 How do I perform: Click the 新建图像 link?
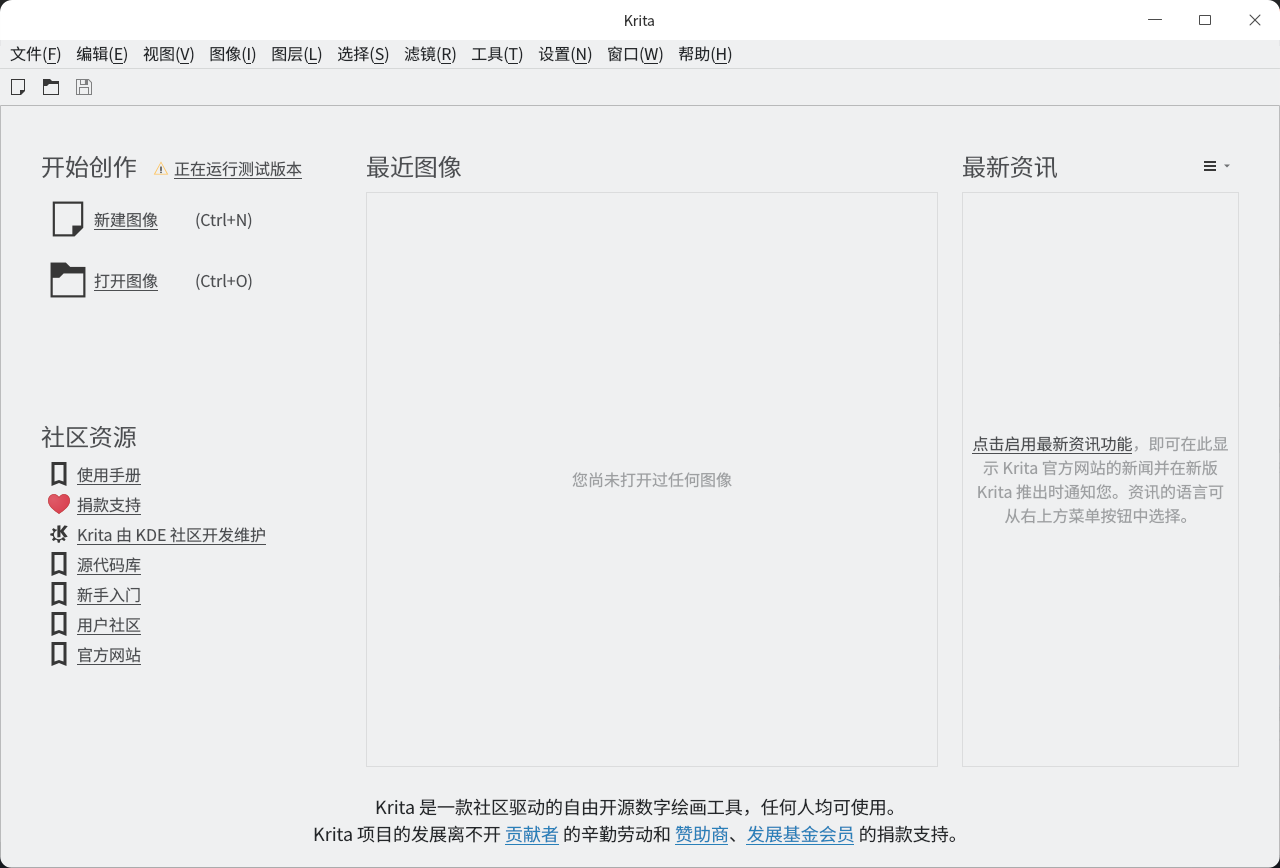click(126, 220)
